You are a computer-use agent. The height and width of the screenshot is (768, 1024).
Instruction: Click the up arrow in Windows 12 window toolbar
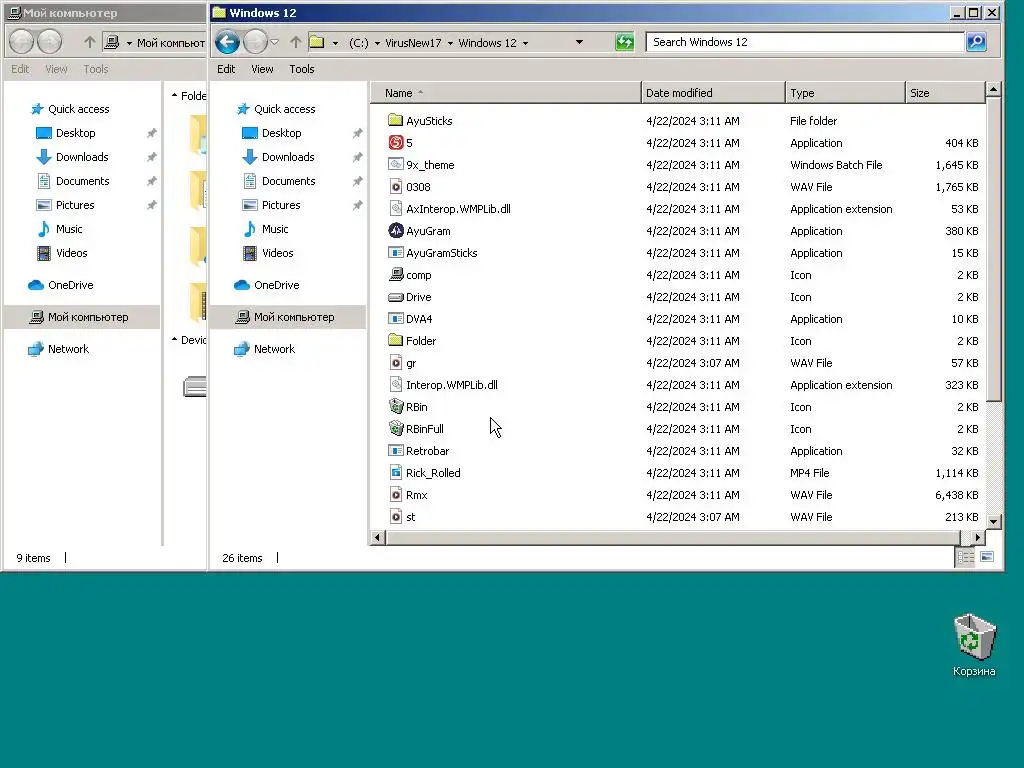click(x=296, y=42)
